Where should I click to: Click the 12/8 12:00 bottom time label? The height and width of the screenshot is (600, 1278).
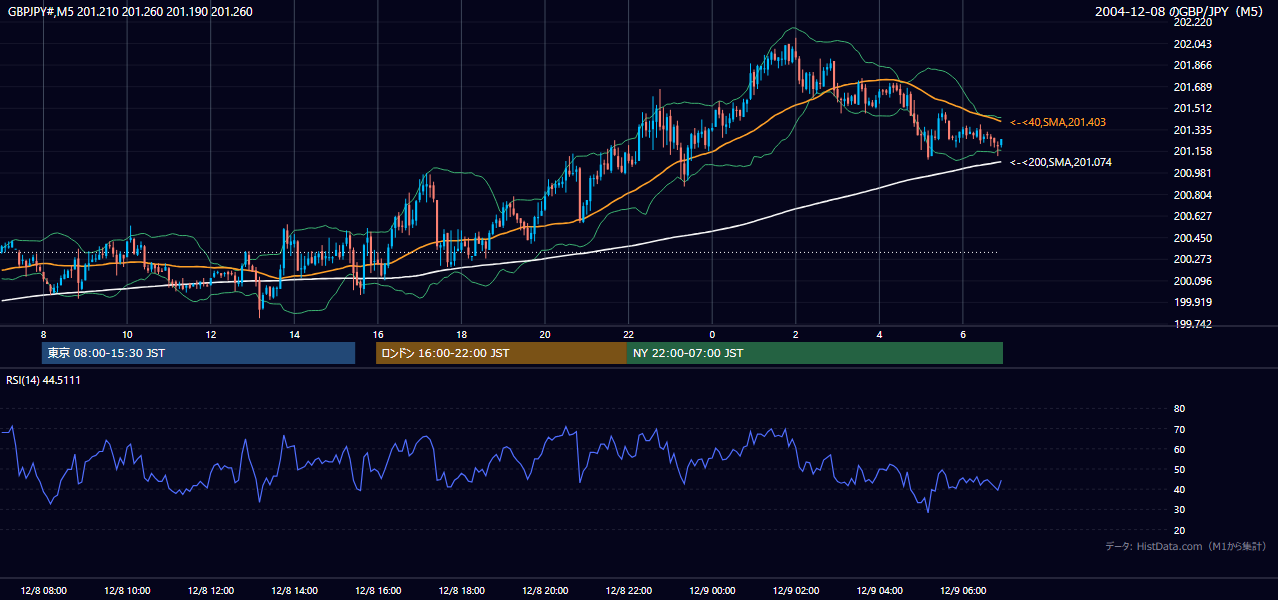point(210,590)
